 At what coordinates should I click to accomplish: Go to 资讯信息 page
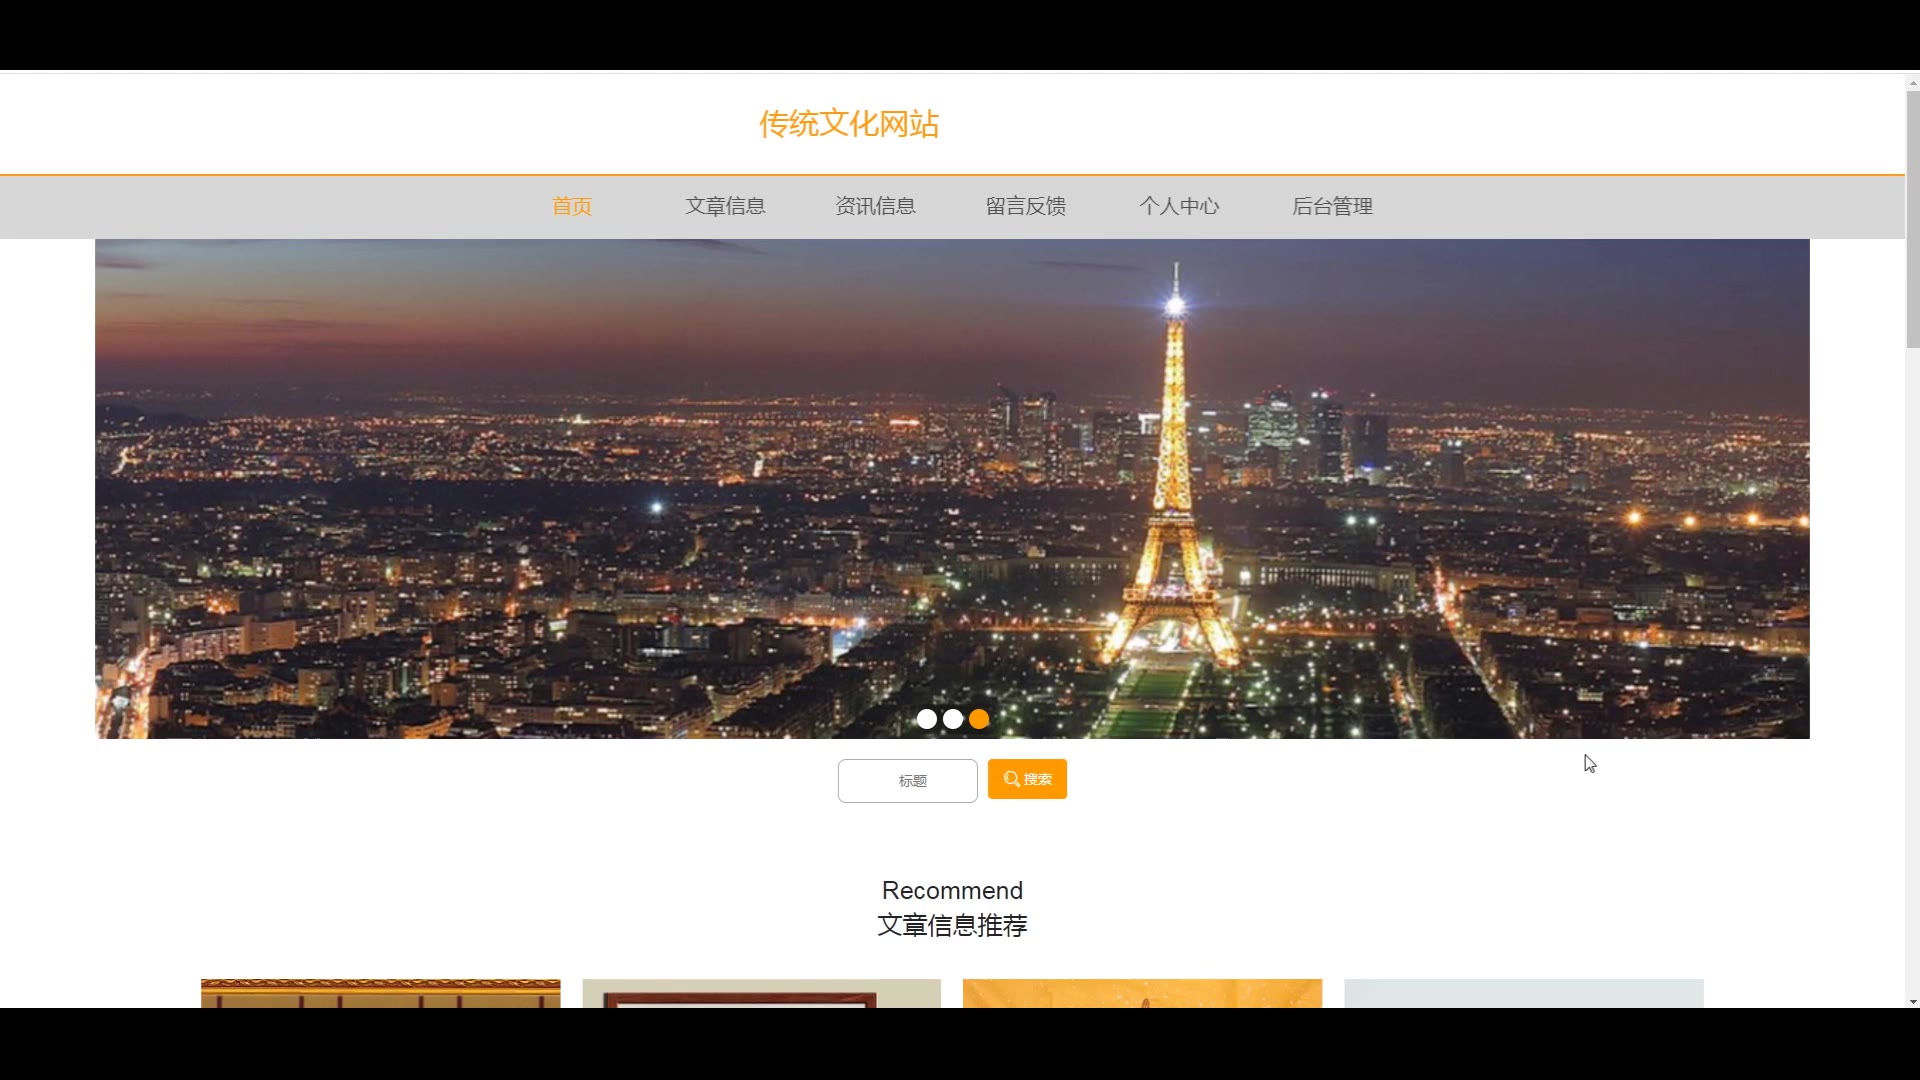coord(875,206)
